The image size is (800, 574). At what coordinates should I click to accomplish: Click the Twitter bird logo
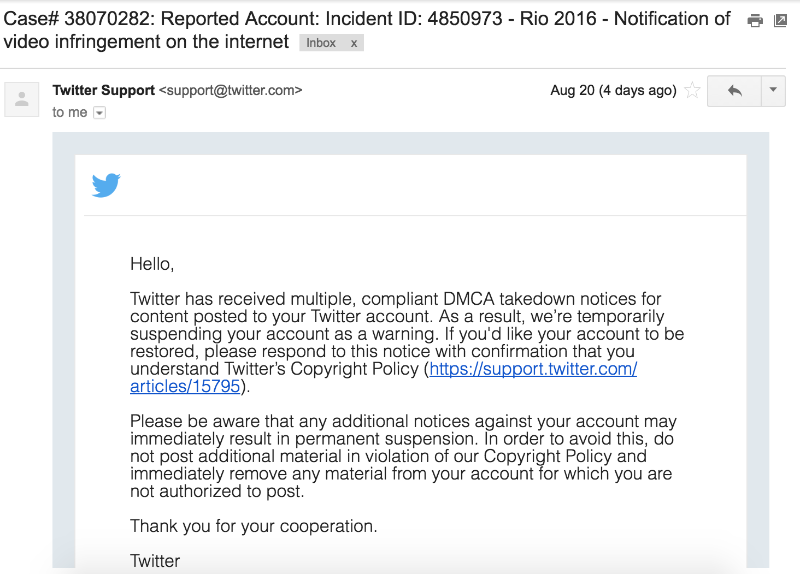tap(106, 185)
